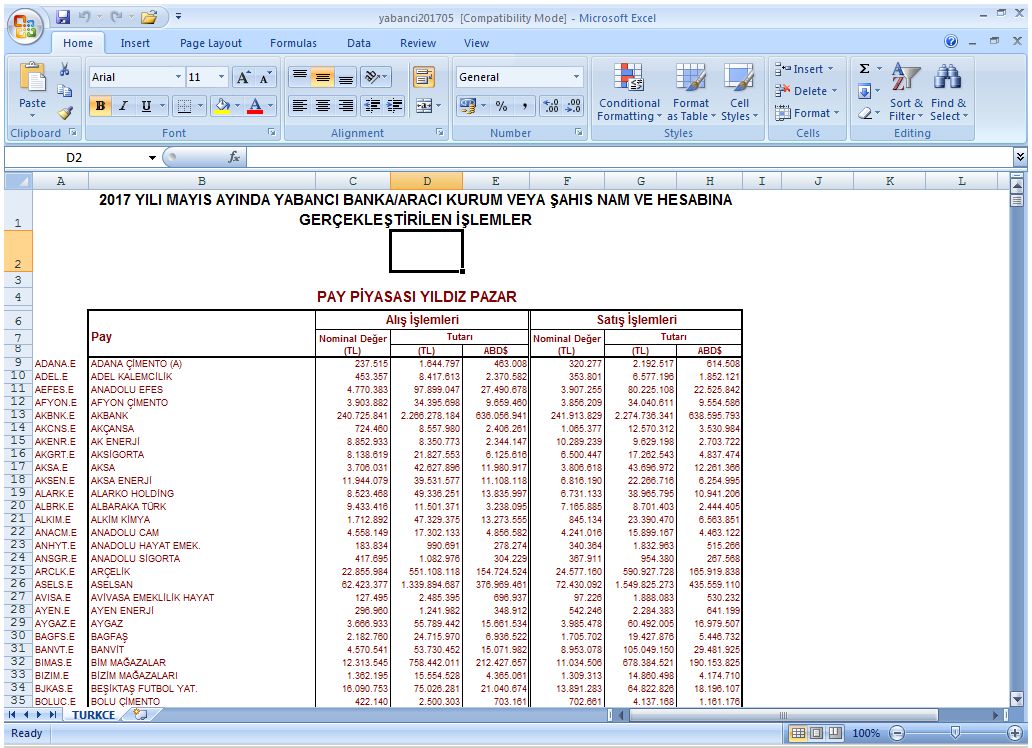Click zoom out minus button
The height and width of the screenshot is (748, 1032).
coord(896,733)
